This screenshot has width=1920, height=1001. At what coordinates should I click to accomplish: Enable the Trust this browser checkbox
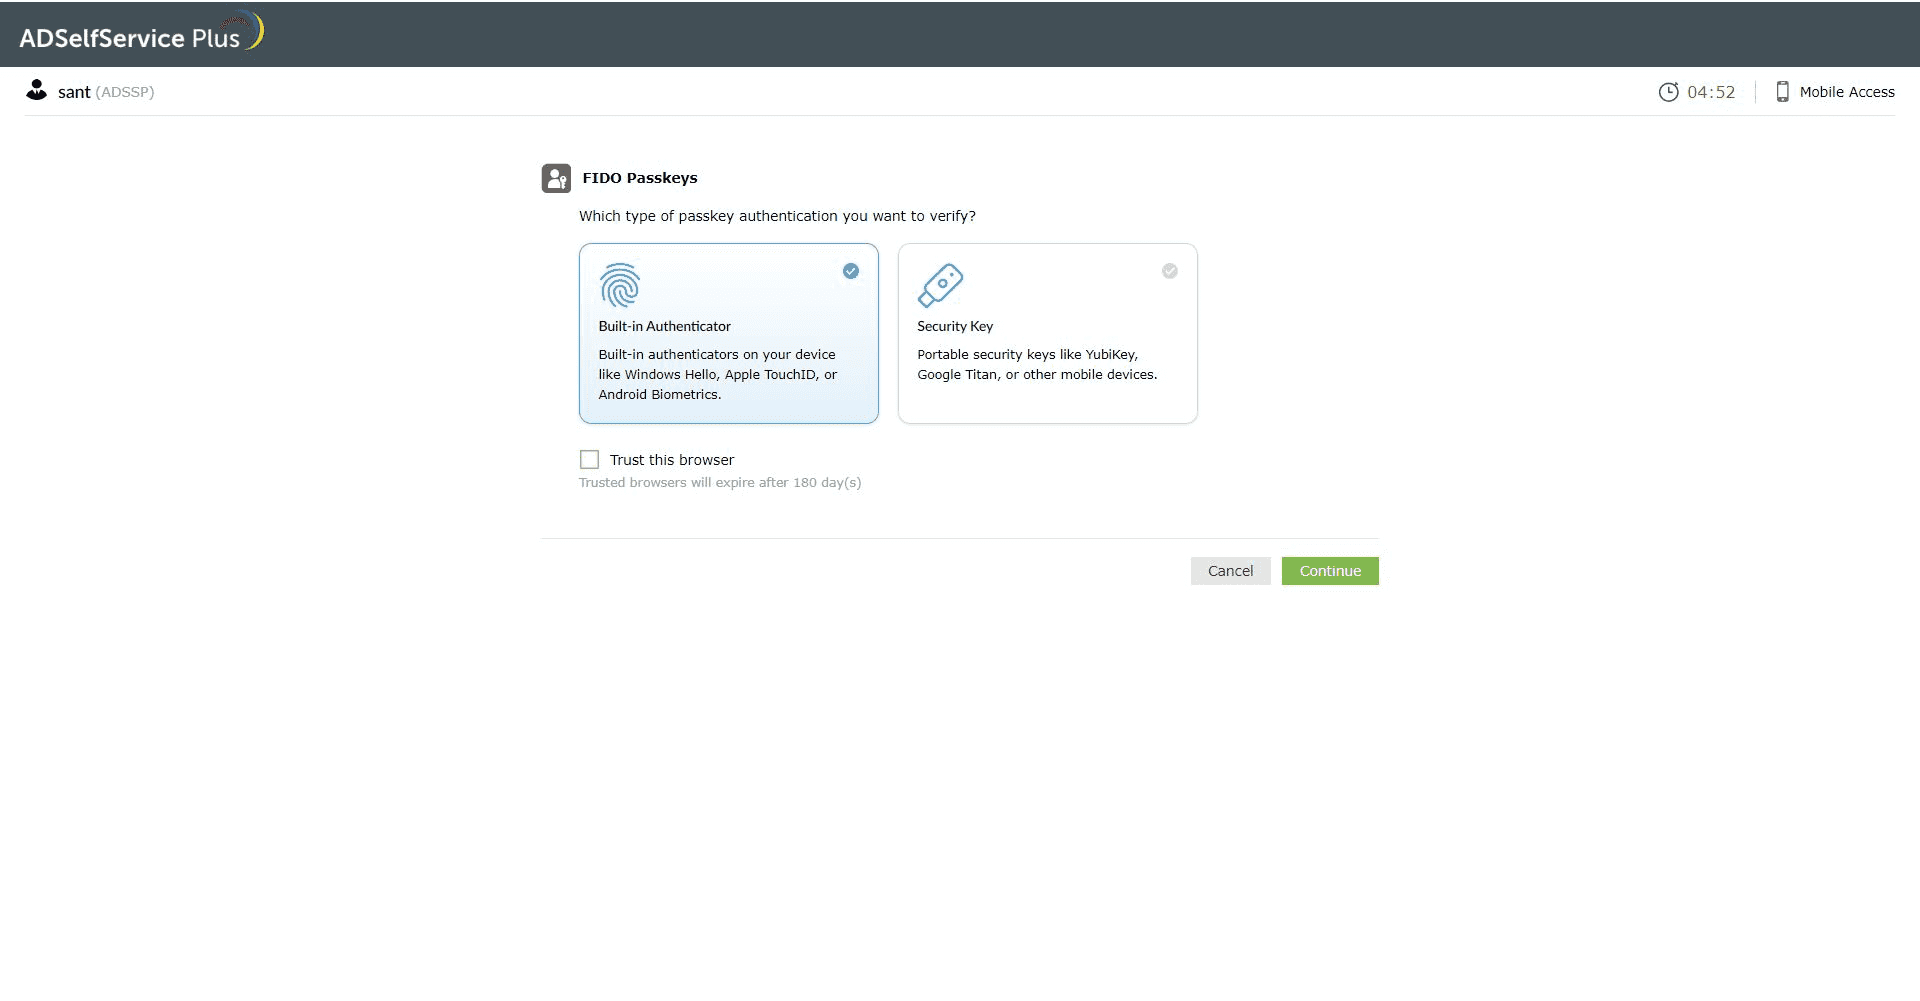[x=589, y=460]
